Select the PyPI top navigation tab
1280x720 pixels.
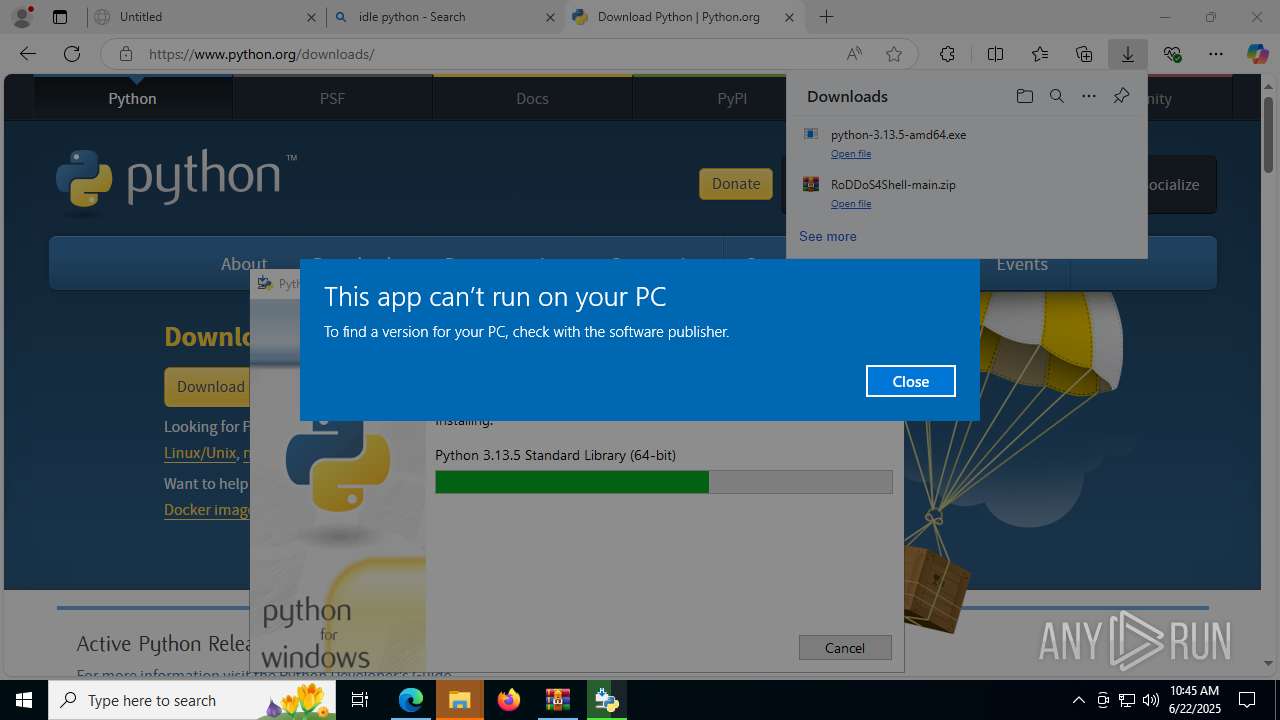click(732, 98)
